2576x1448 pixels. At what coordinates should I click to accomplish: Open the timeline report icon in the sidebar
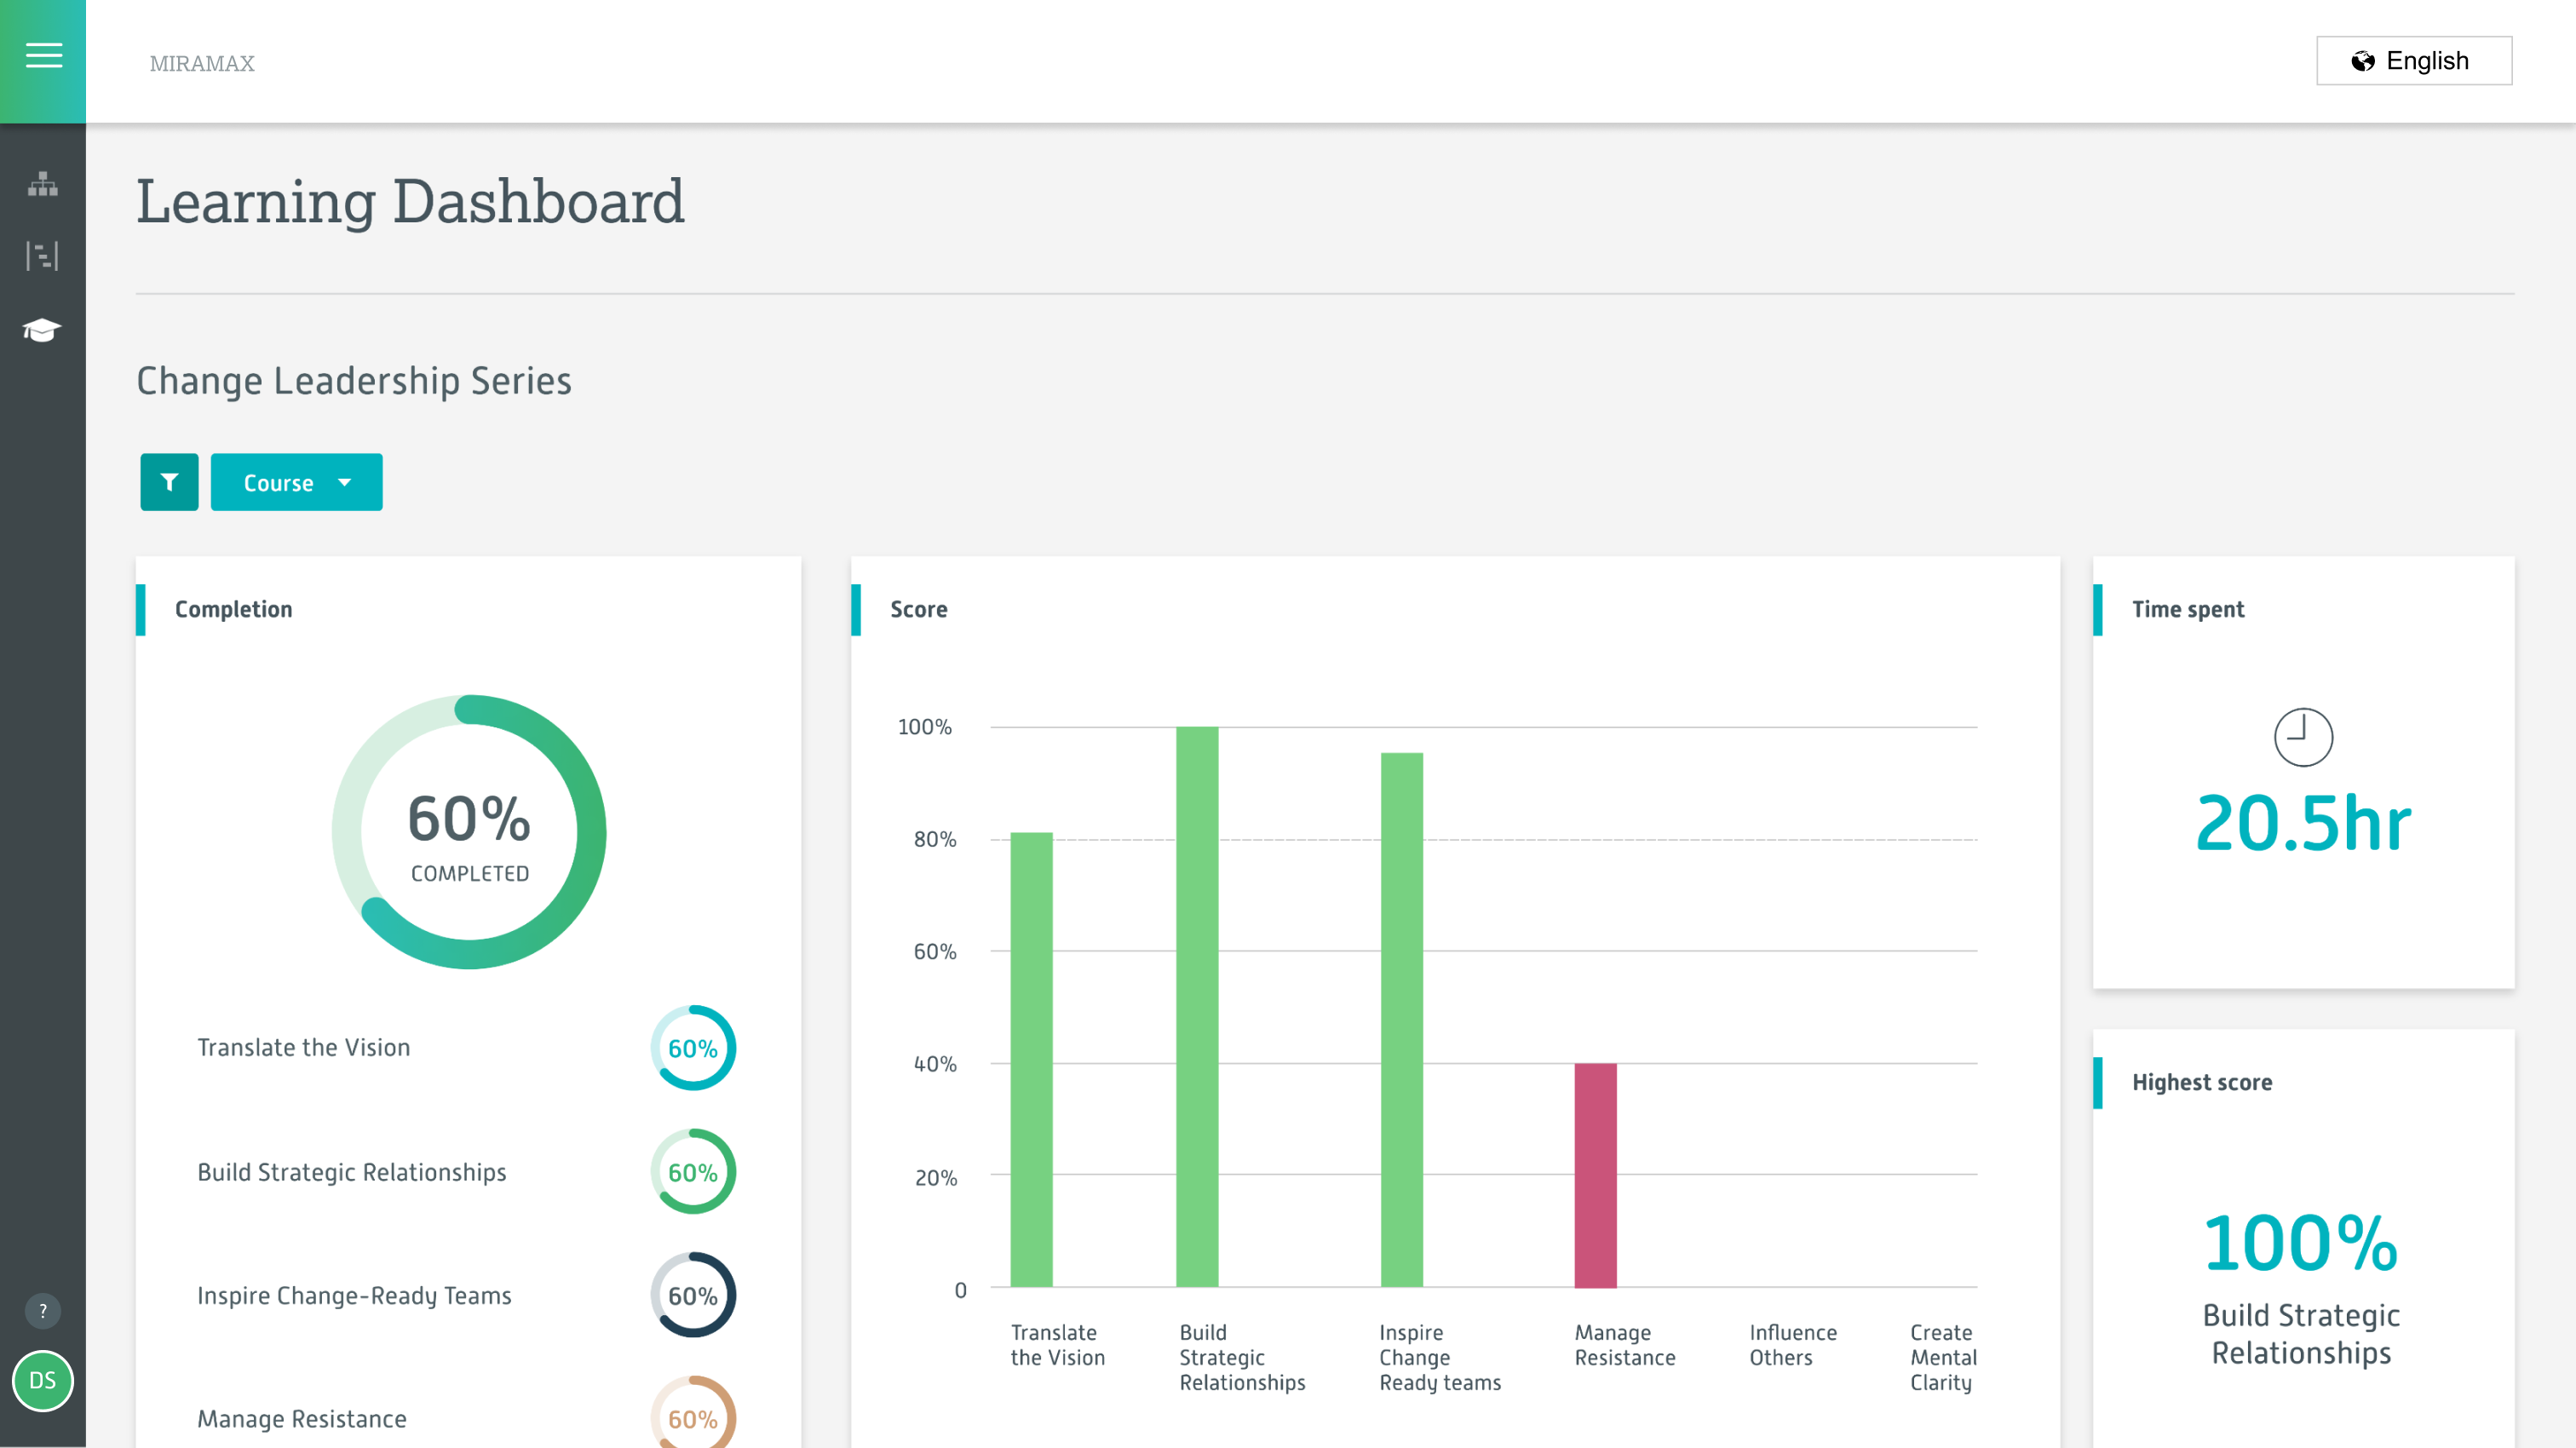(x=41, y=256)
